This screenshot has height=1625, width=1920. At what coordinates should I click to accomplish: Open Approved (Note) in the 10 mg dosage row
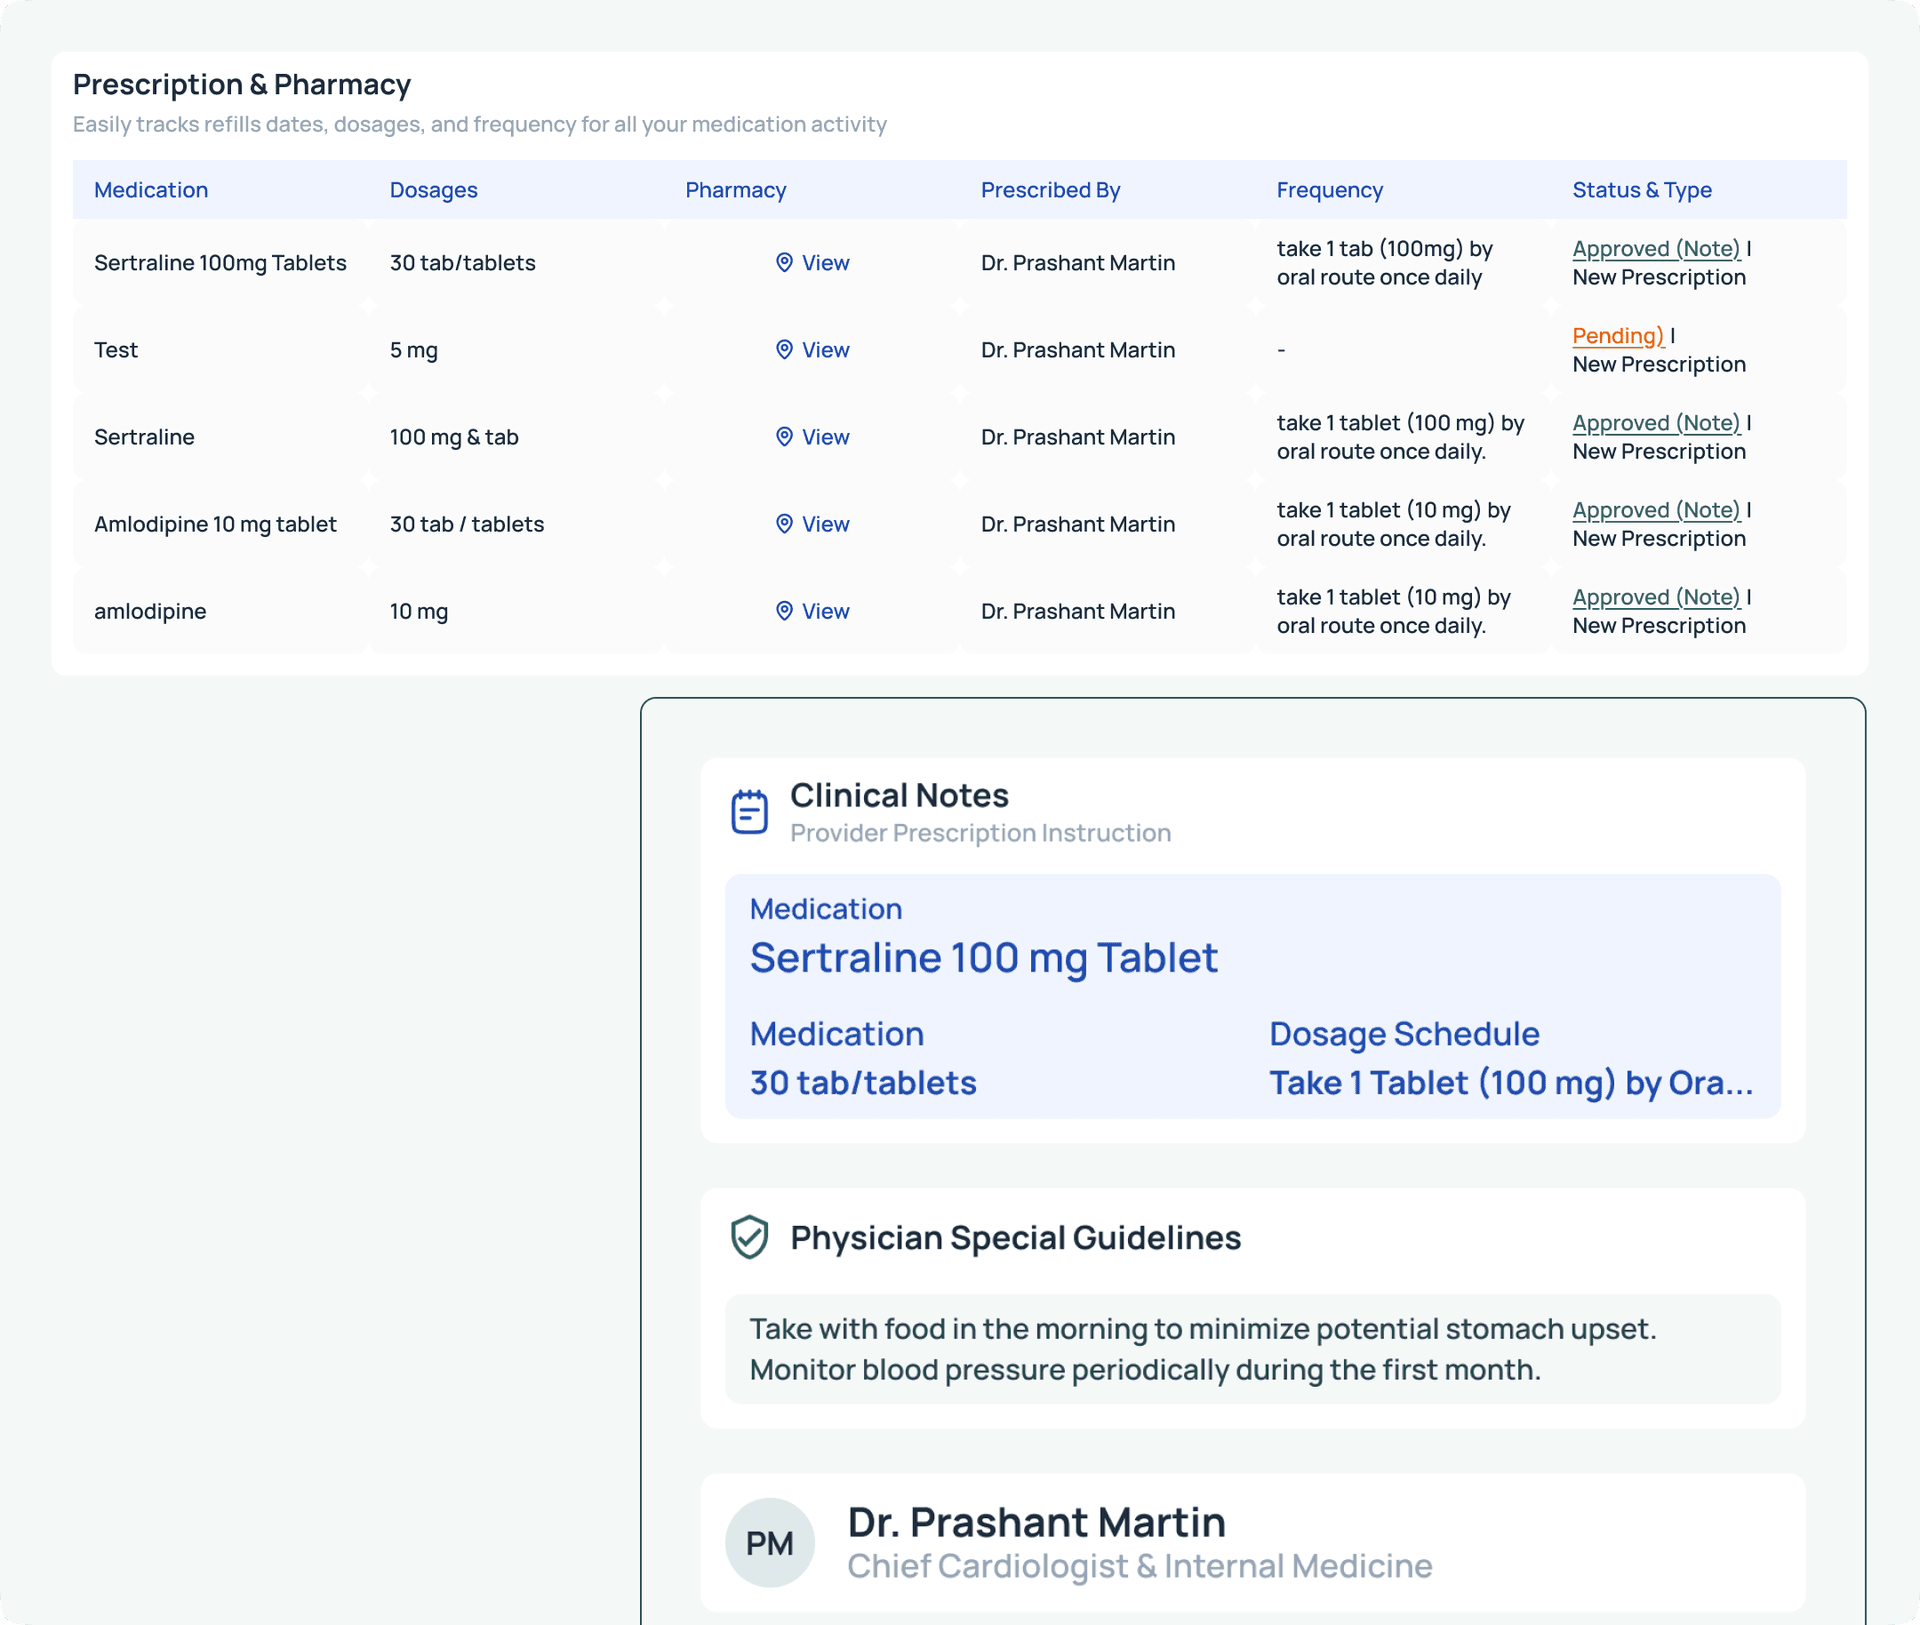pos(1656,596)
